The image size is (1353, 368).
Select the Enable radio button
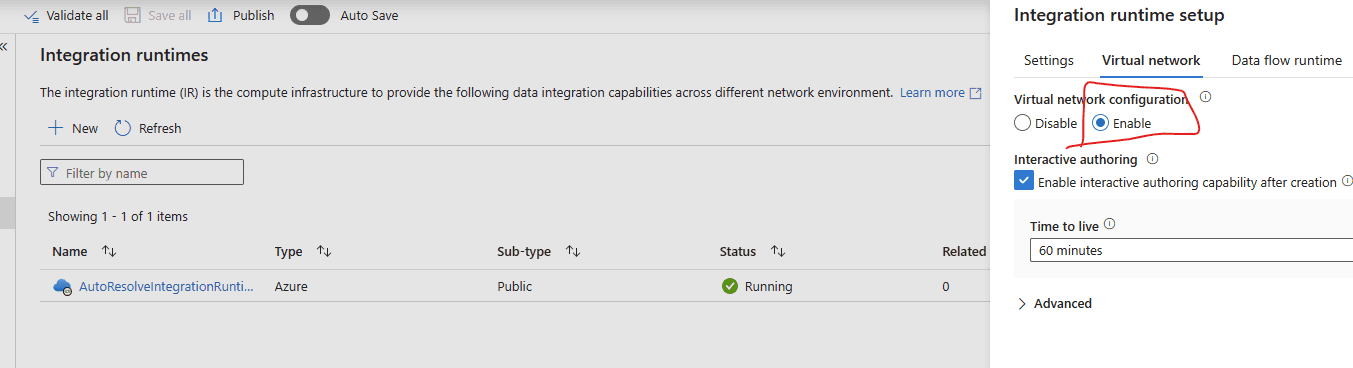(1100, 123)
